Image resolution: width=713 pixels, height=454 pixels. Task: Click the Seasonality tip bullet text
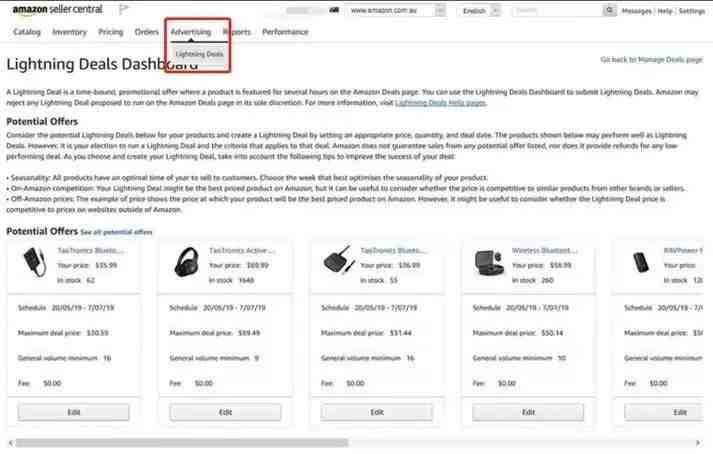(x=247, y=177)
